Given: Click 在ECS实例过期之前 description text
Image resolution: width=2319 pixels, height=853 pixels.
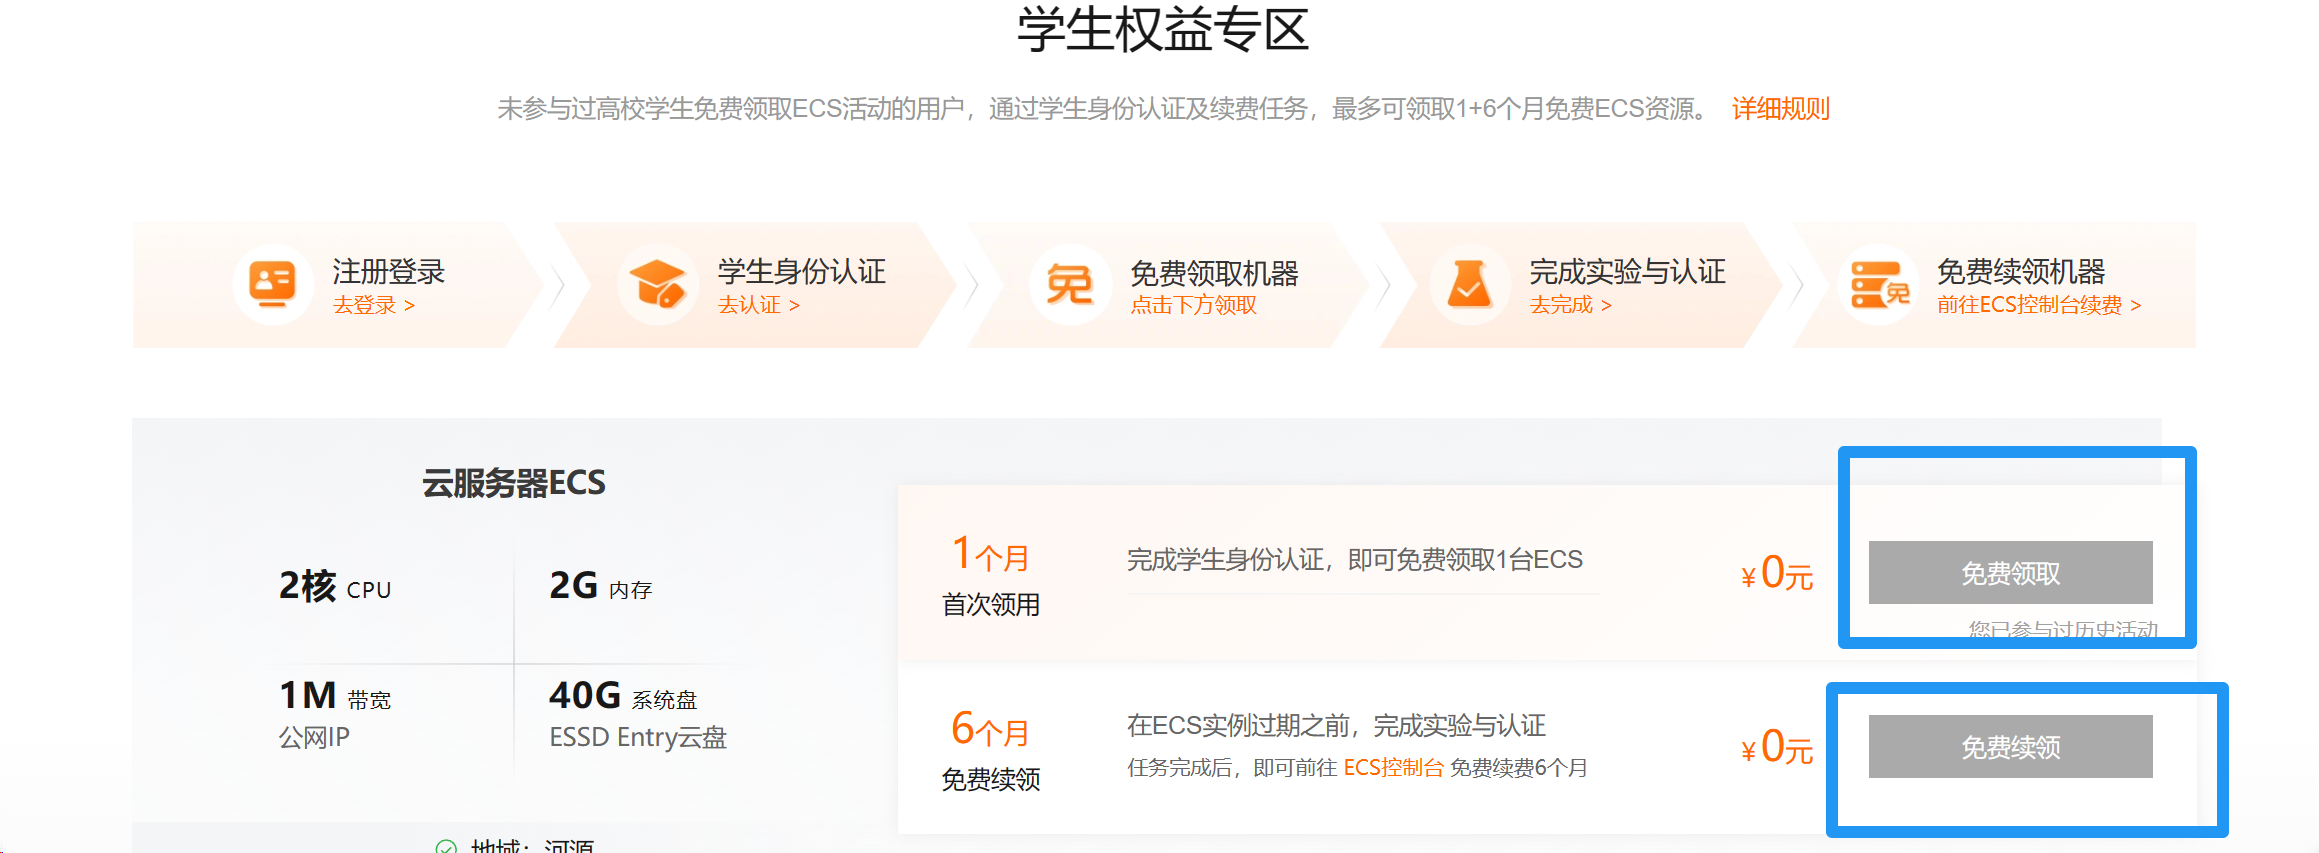Looking at the screenshot, I should (1336, 725).
